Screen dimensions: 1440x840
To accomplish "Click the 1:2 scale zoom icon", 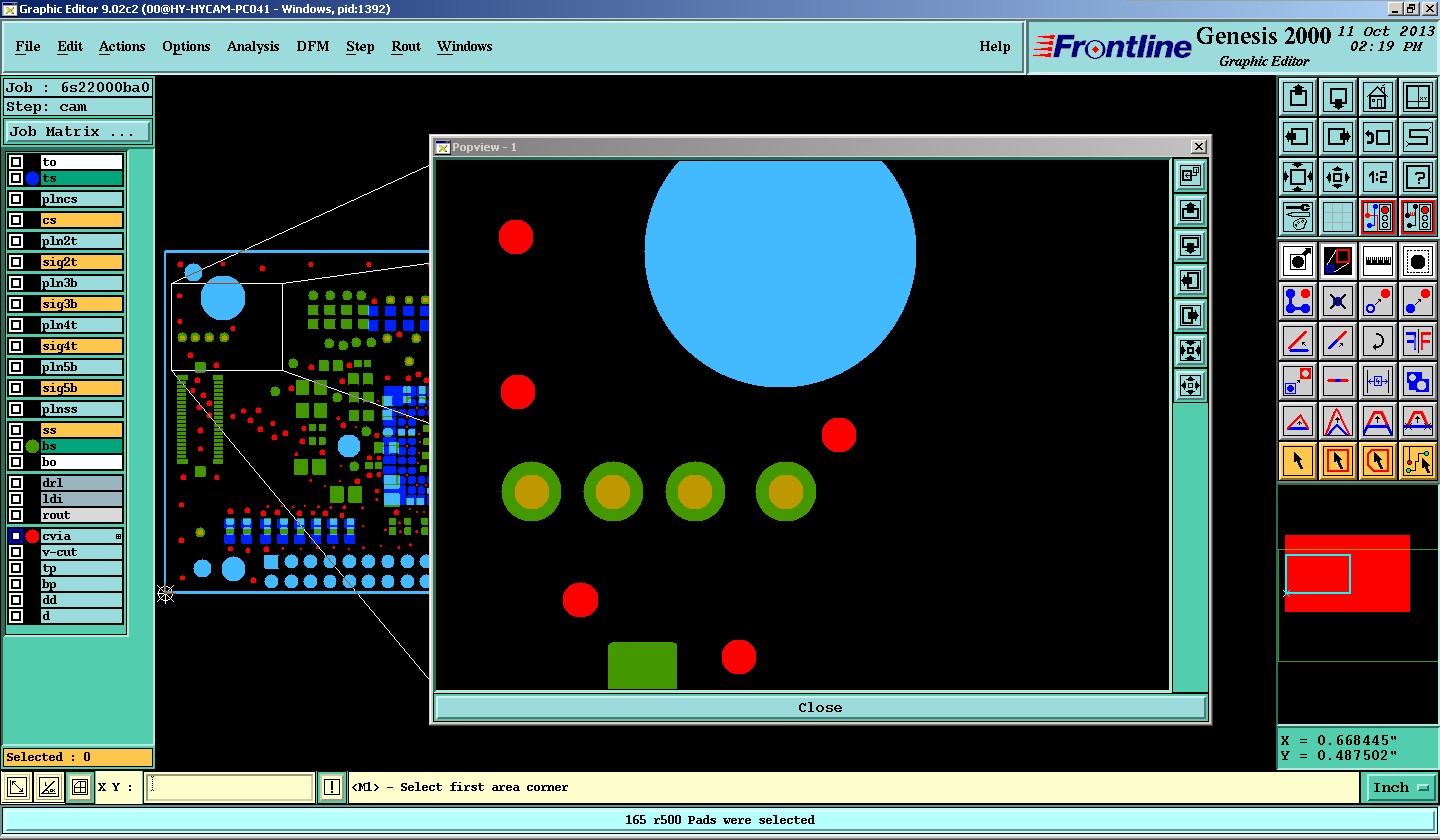I will tap(1378, 177).
